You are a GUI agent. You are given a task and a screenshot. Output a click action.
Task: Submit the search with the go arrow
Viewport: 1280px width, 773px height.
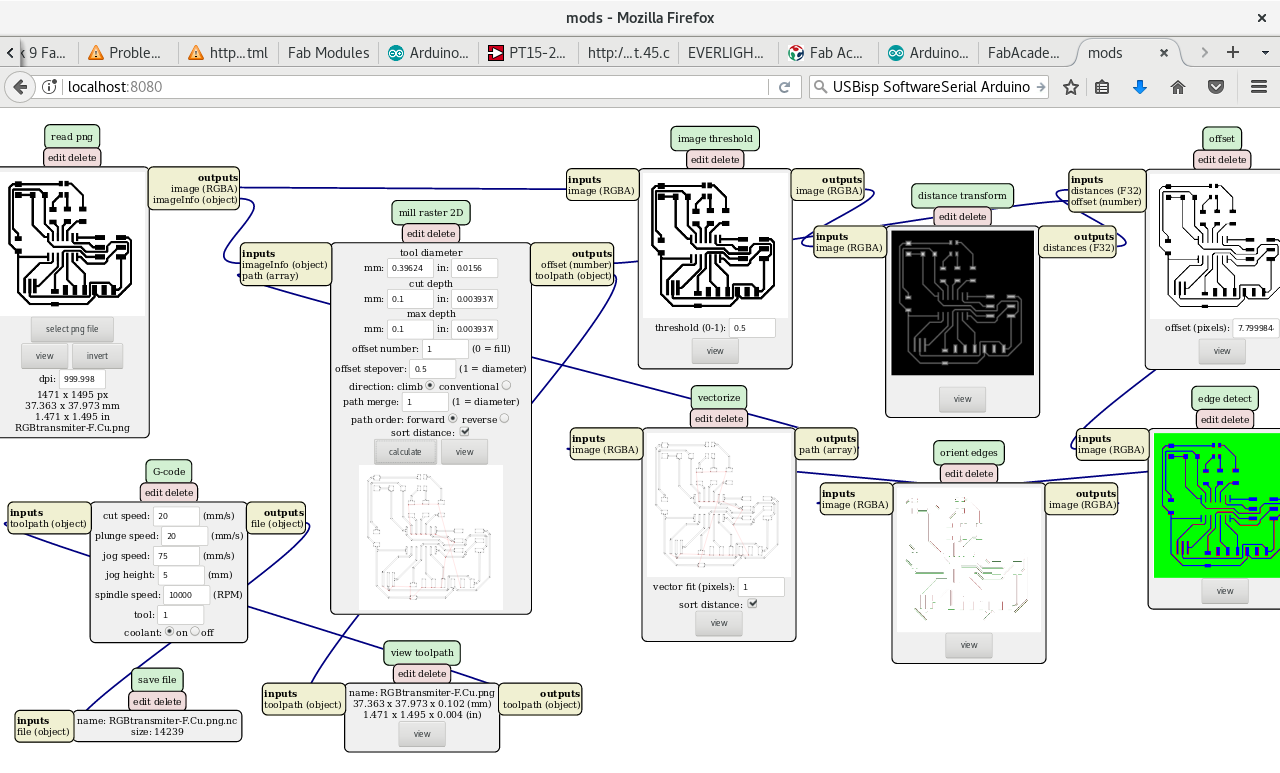coord(1041,87)
